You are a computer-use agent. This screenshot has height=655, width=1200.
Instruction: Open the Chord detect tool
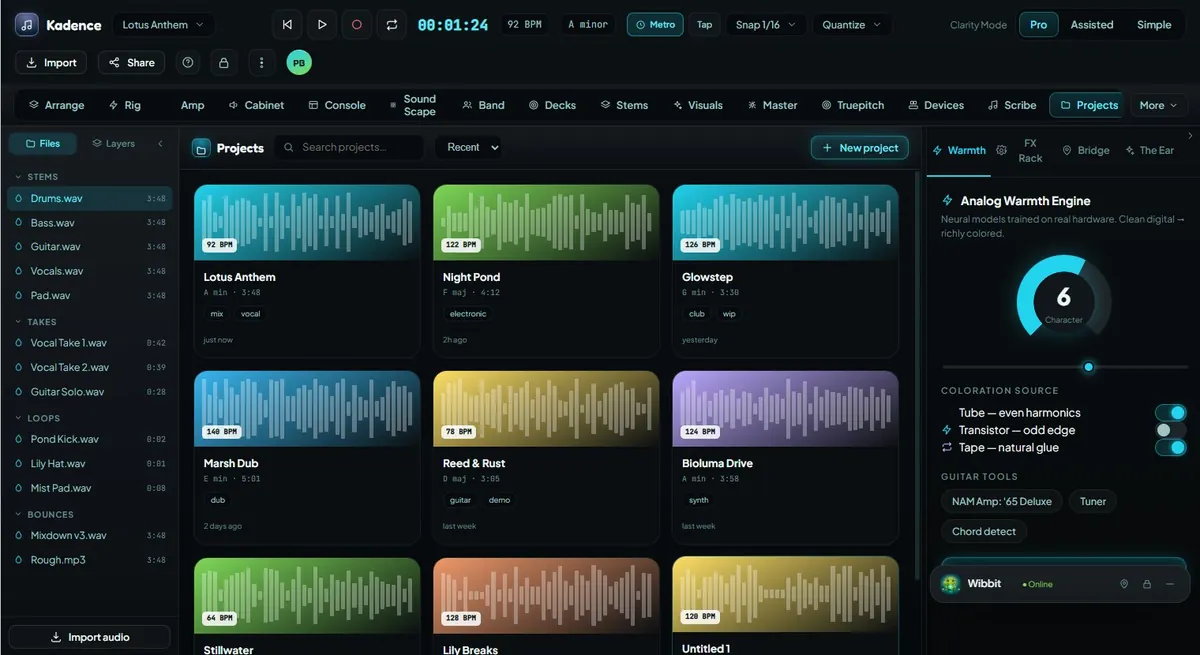click(x=983, y=531)
